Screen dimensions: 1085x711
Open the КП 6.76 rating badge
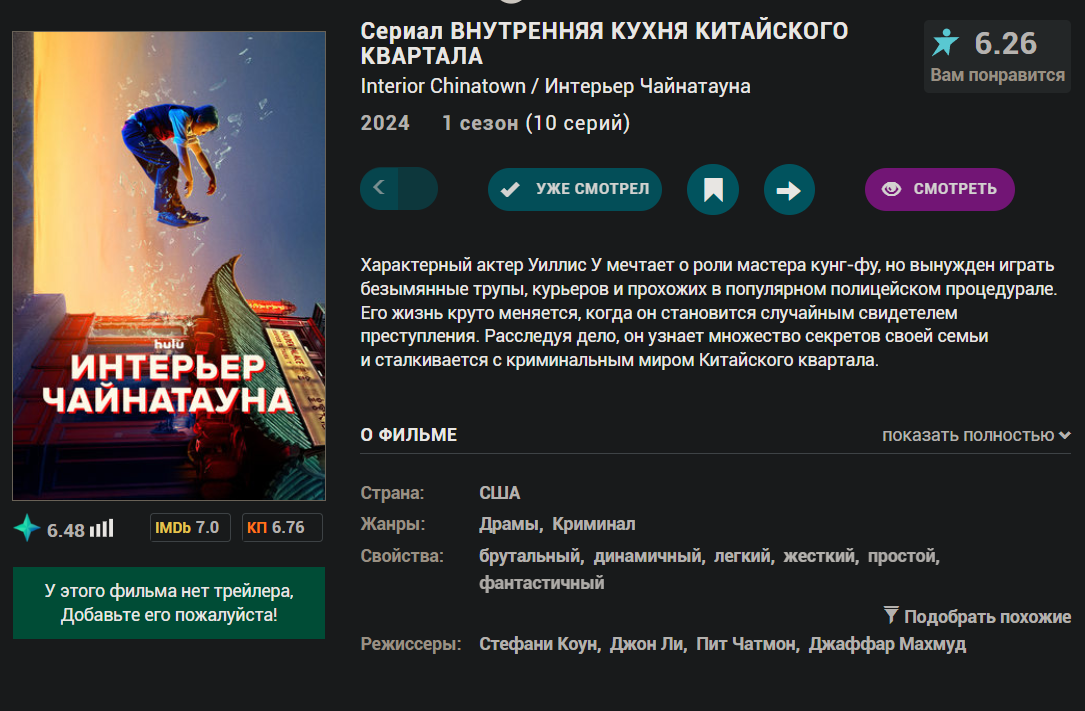282,528
